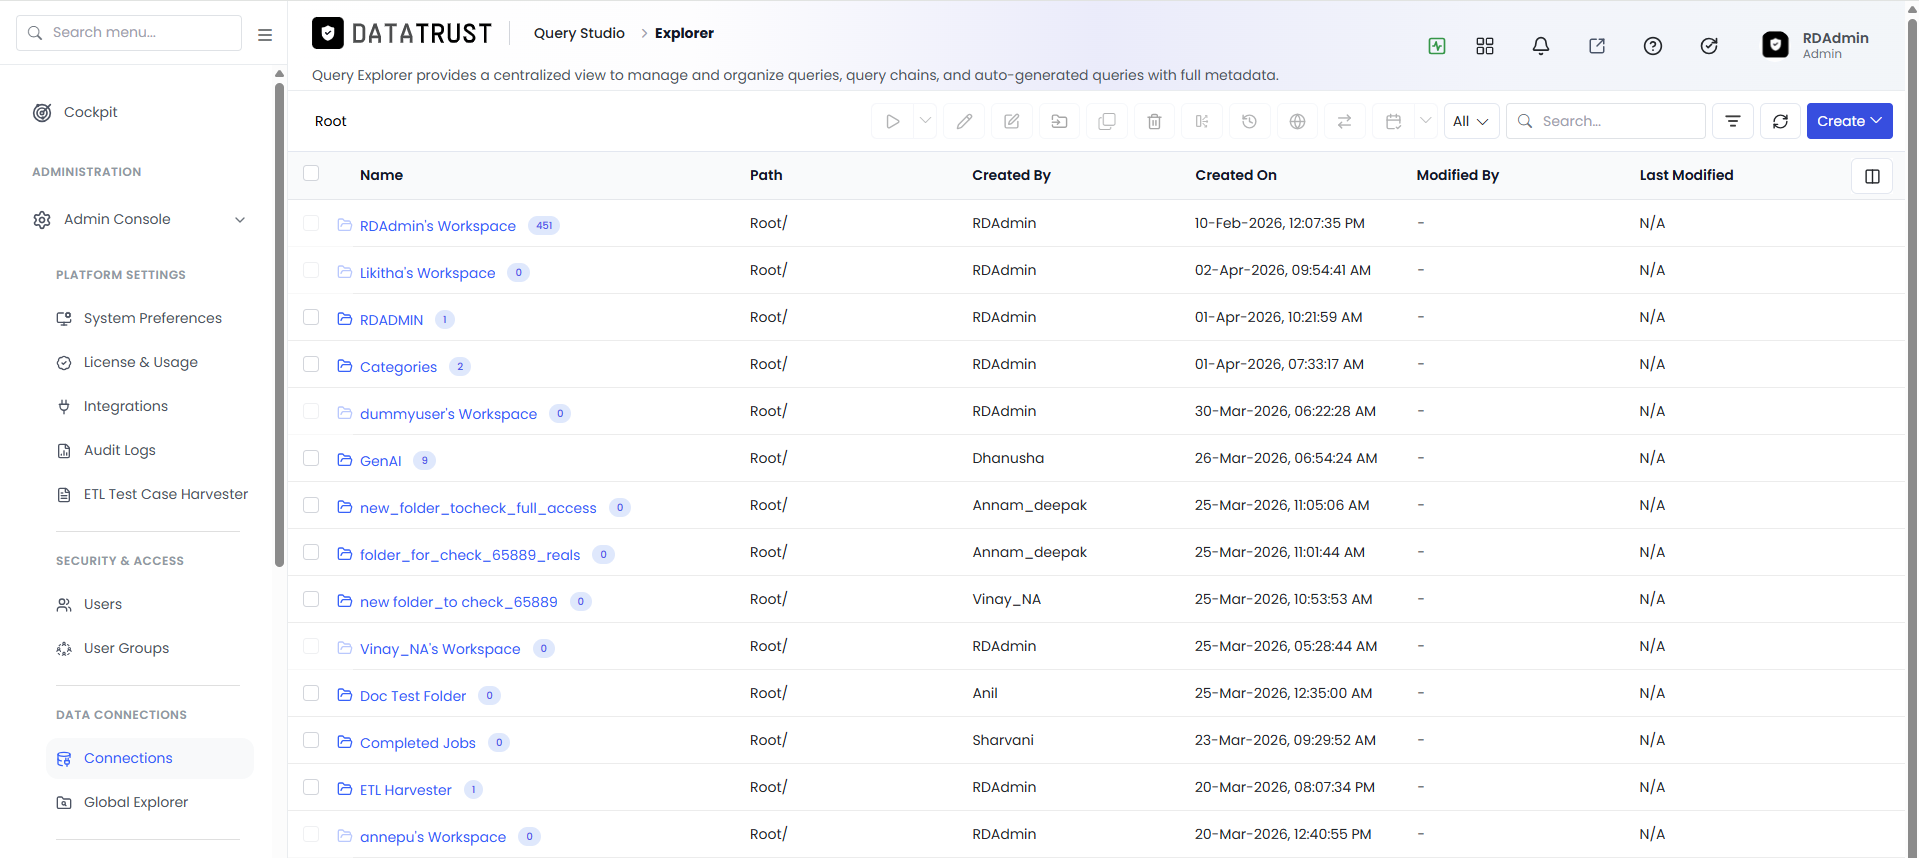
Task: Click the green activity monitor icon
Action: click(1437, 46)
